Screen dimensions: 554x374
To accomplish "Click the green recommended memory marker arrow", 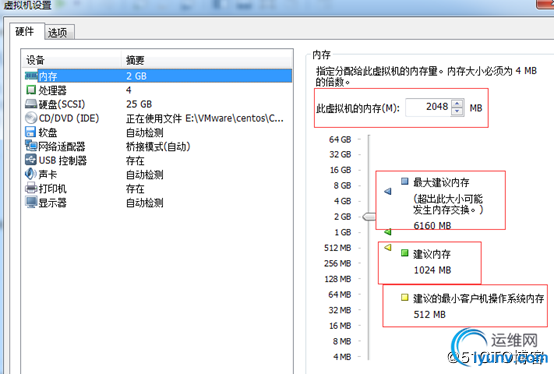I will [x=388, y=232].
